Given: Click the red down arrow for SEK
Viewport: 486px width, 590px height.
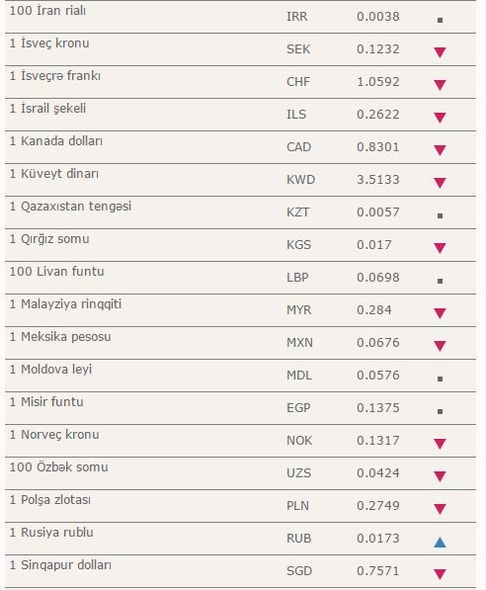Looking at the screenshot, I should (440, 52).
